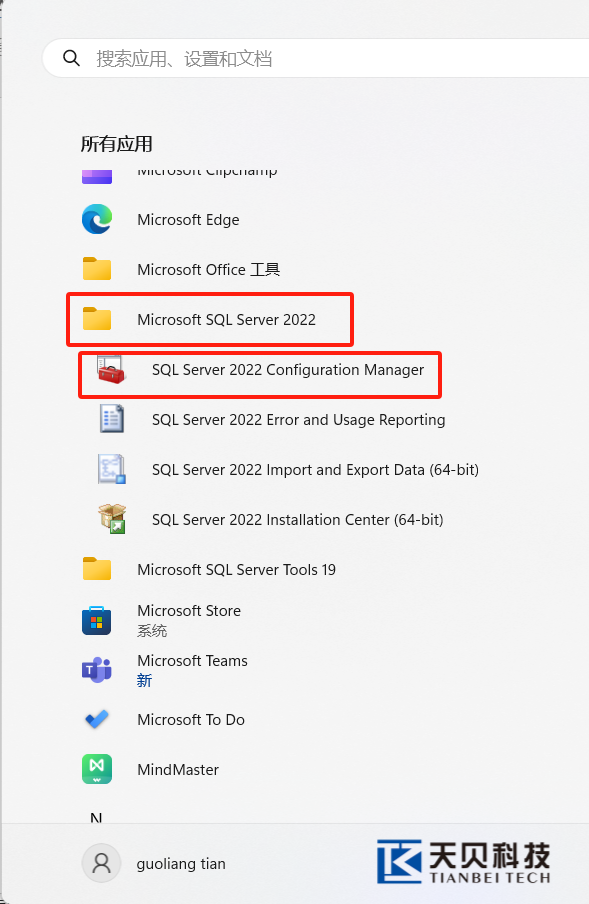Screen dimensions: 589x904
Task: Click the Error and Usage Reporting document icon
Action: pyautogui.click(x=112, y=419)
